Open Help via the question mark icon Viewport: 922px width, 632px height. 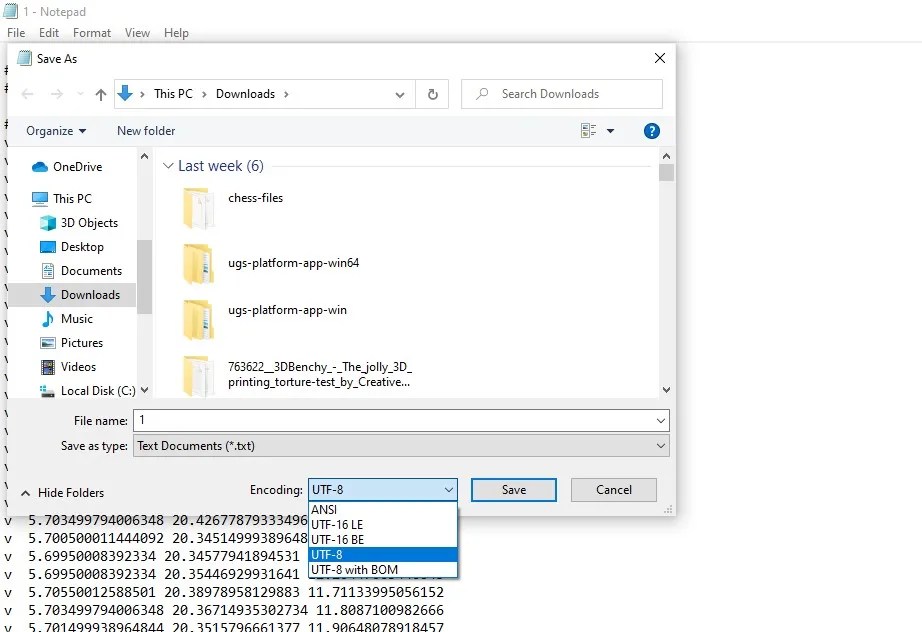tap(652, 131)
